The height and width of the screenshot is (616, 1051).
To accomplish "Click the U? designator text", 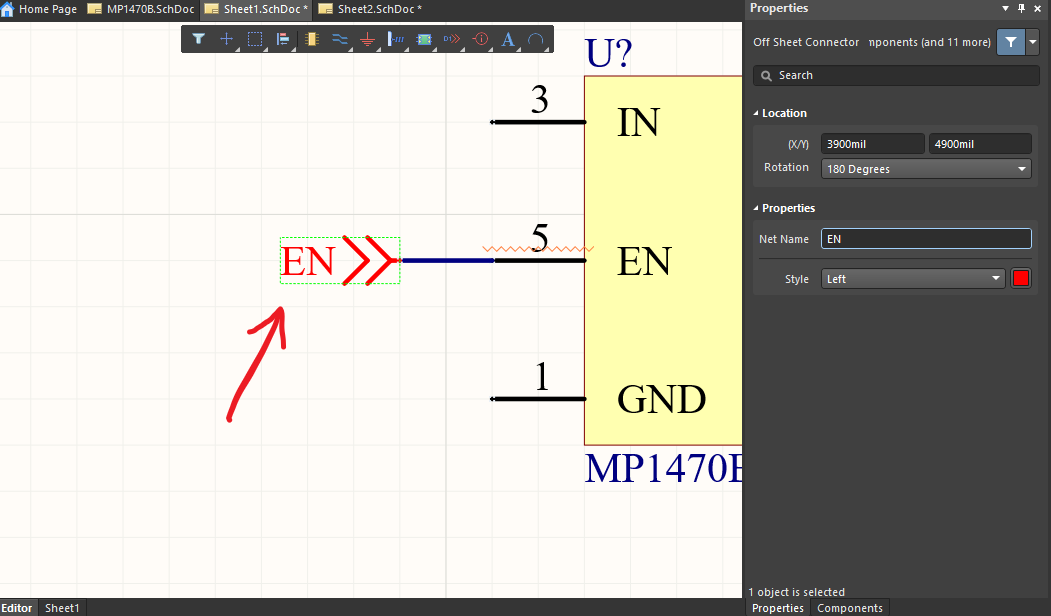I will click(609, 54).
